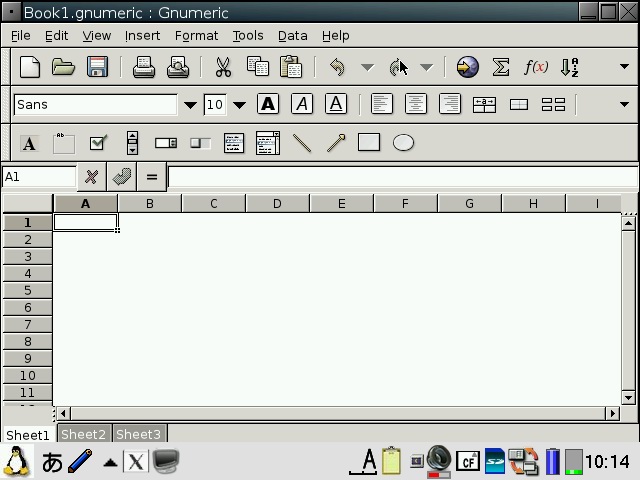The height and width of the screenshot is (480, 640).
Task: Click the row 5 header
Action: pyautogui.click(x=28, y=291)
